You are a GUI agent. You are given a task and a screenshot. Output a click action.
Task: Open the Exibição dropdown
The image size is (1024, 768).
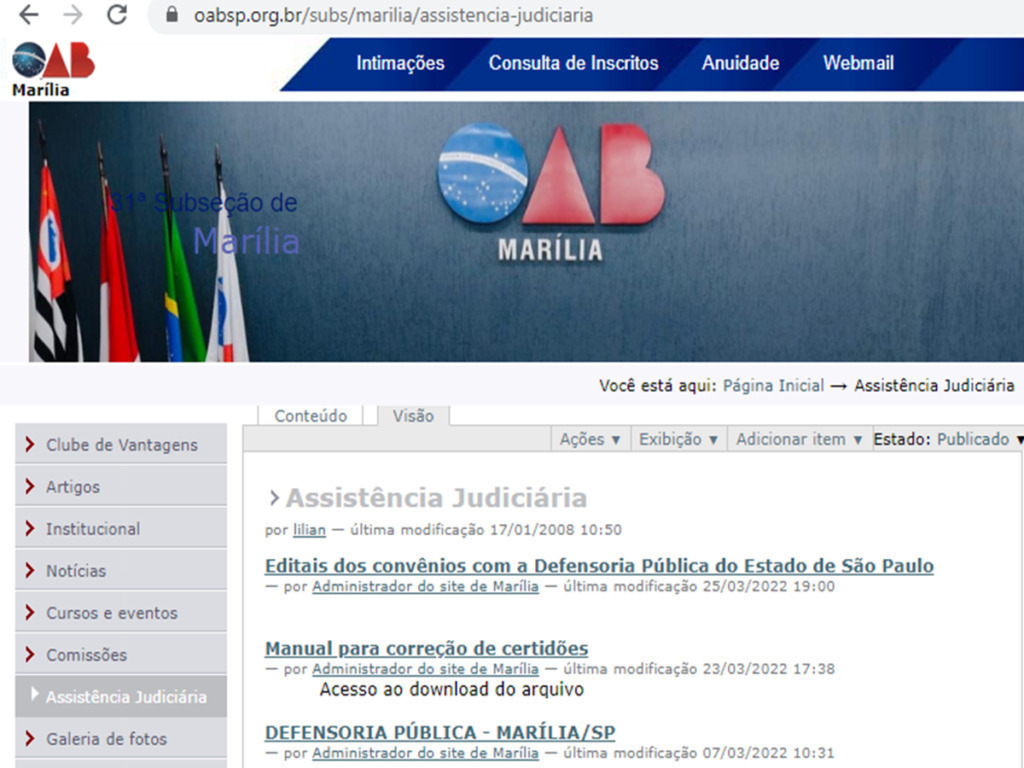click(x=678, y=438)
